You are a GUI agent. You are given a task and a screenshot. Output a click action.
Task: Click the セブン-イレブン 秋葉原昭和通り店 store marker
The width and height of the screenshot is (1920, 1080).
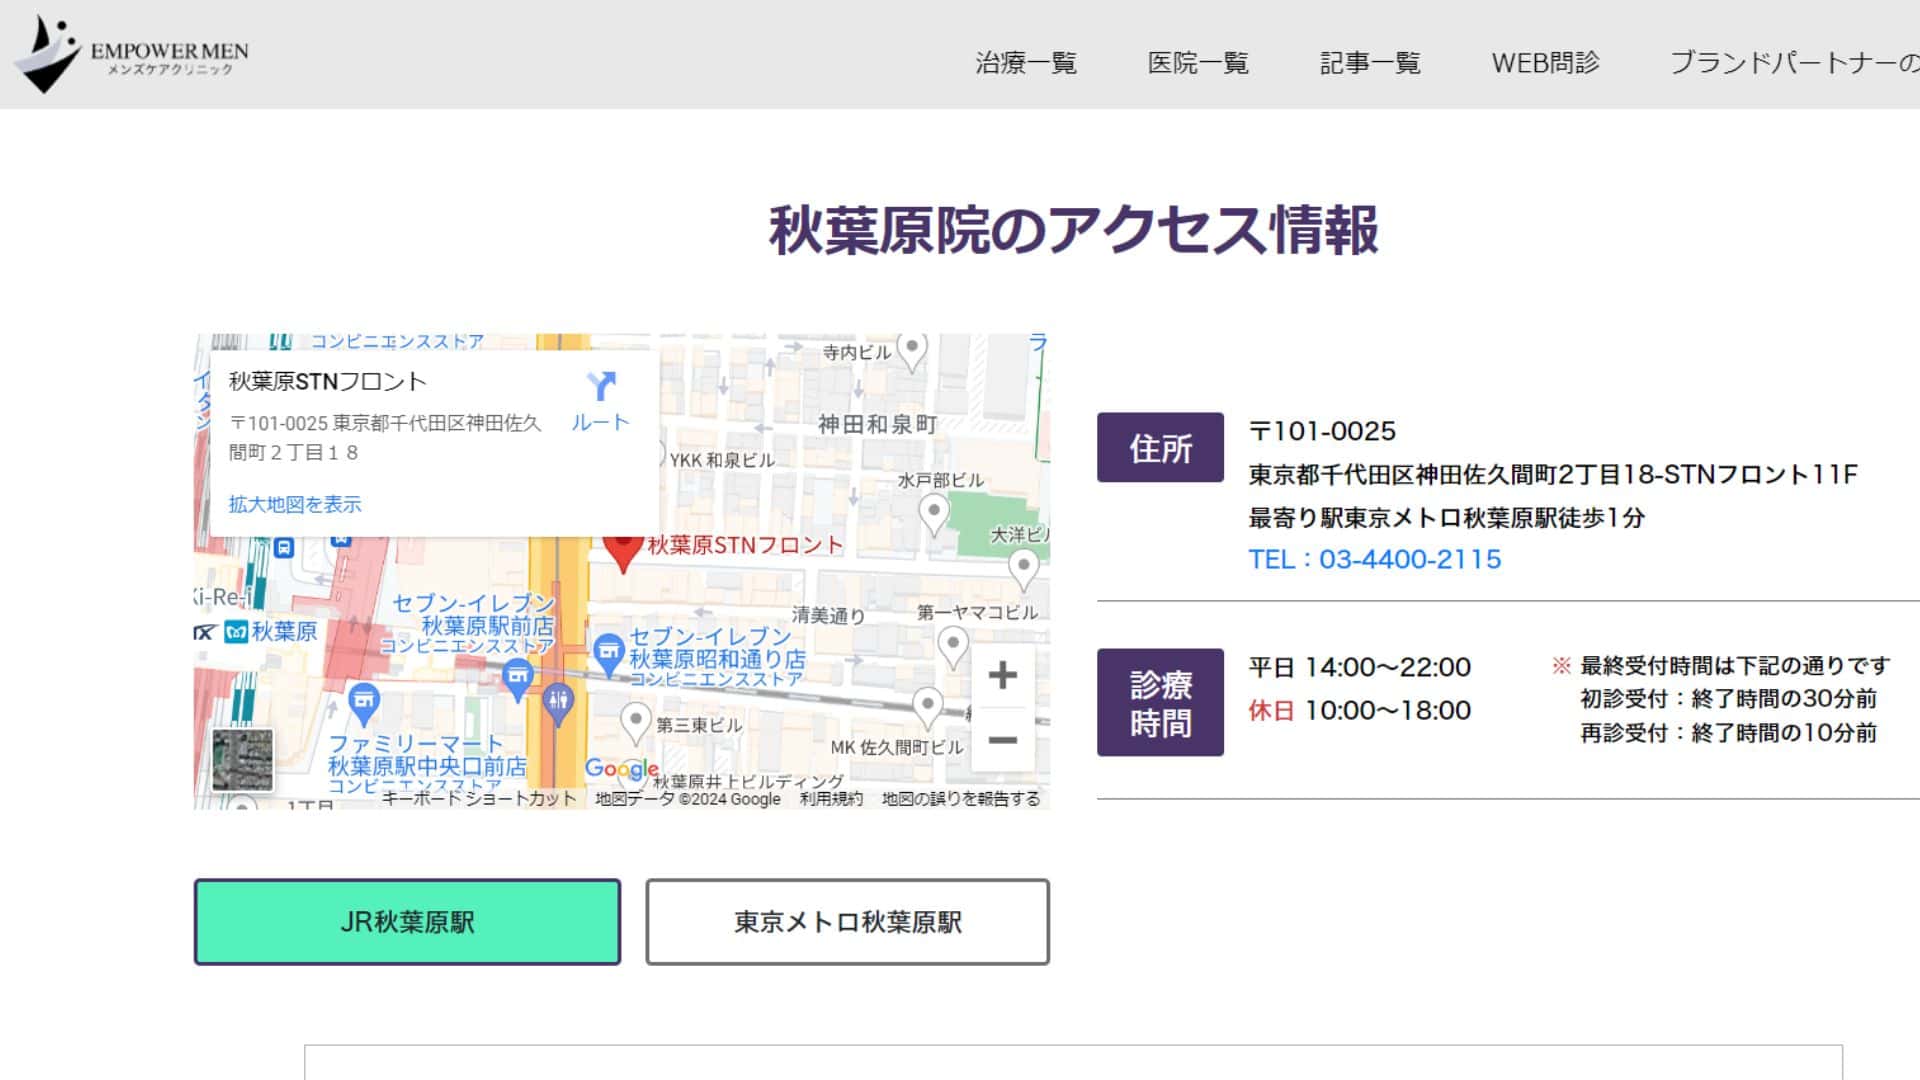(x=608, y=655)
